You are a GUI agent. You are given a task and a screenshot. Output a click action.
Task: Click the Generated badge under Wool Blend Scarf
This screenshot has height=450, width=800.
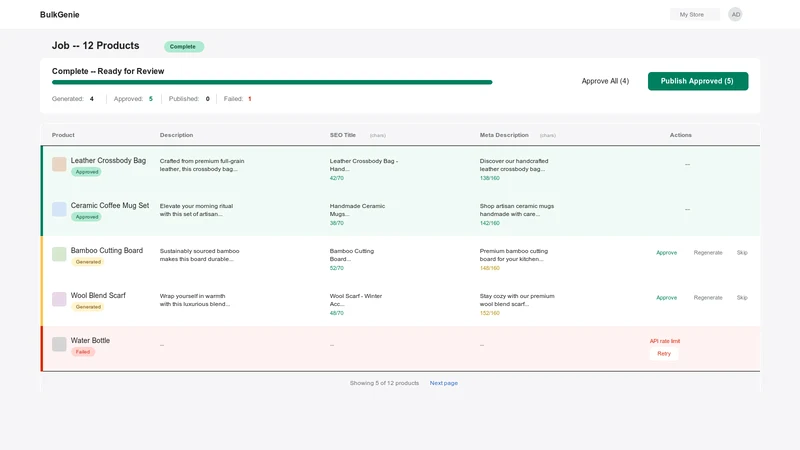(88, 307)
